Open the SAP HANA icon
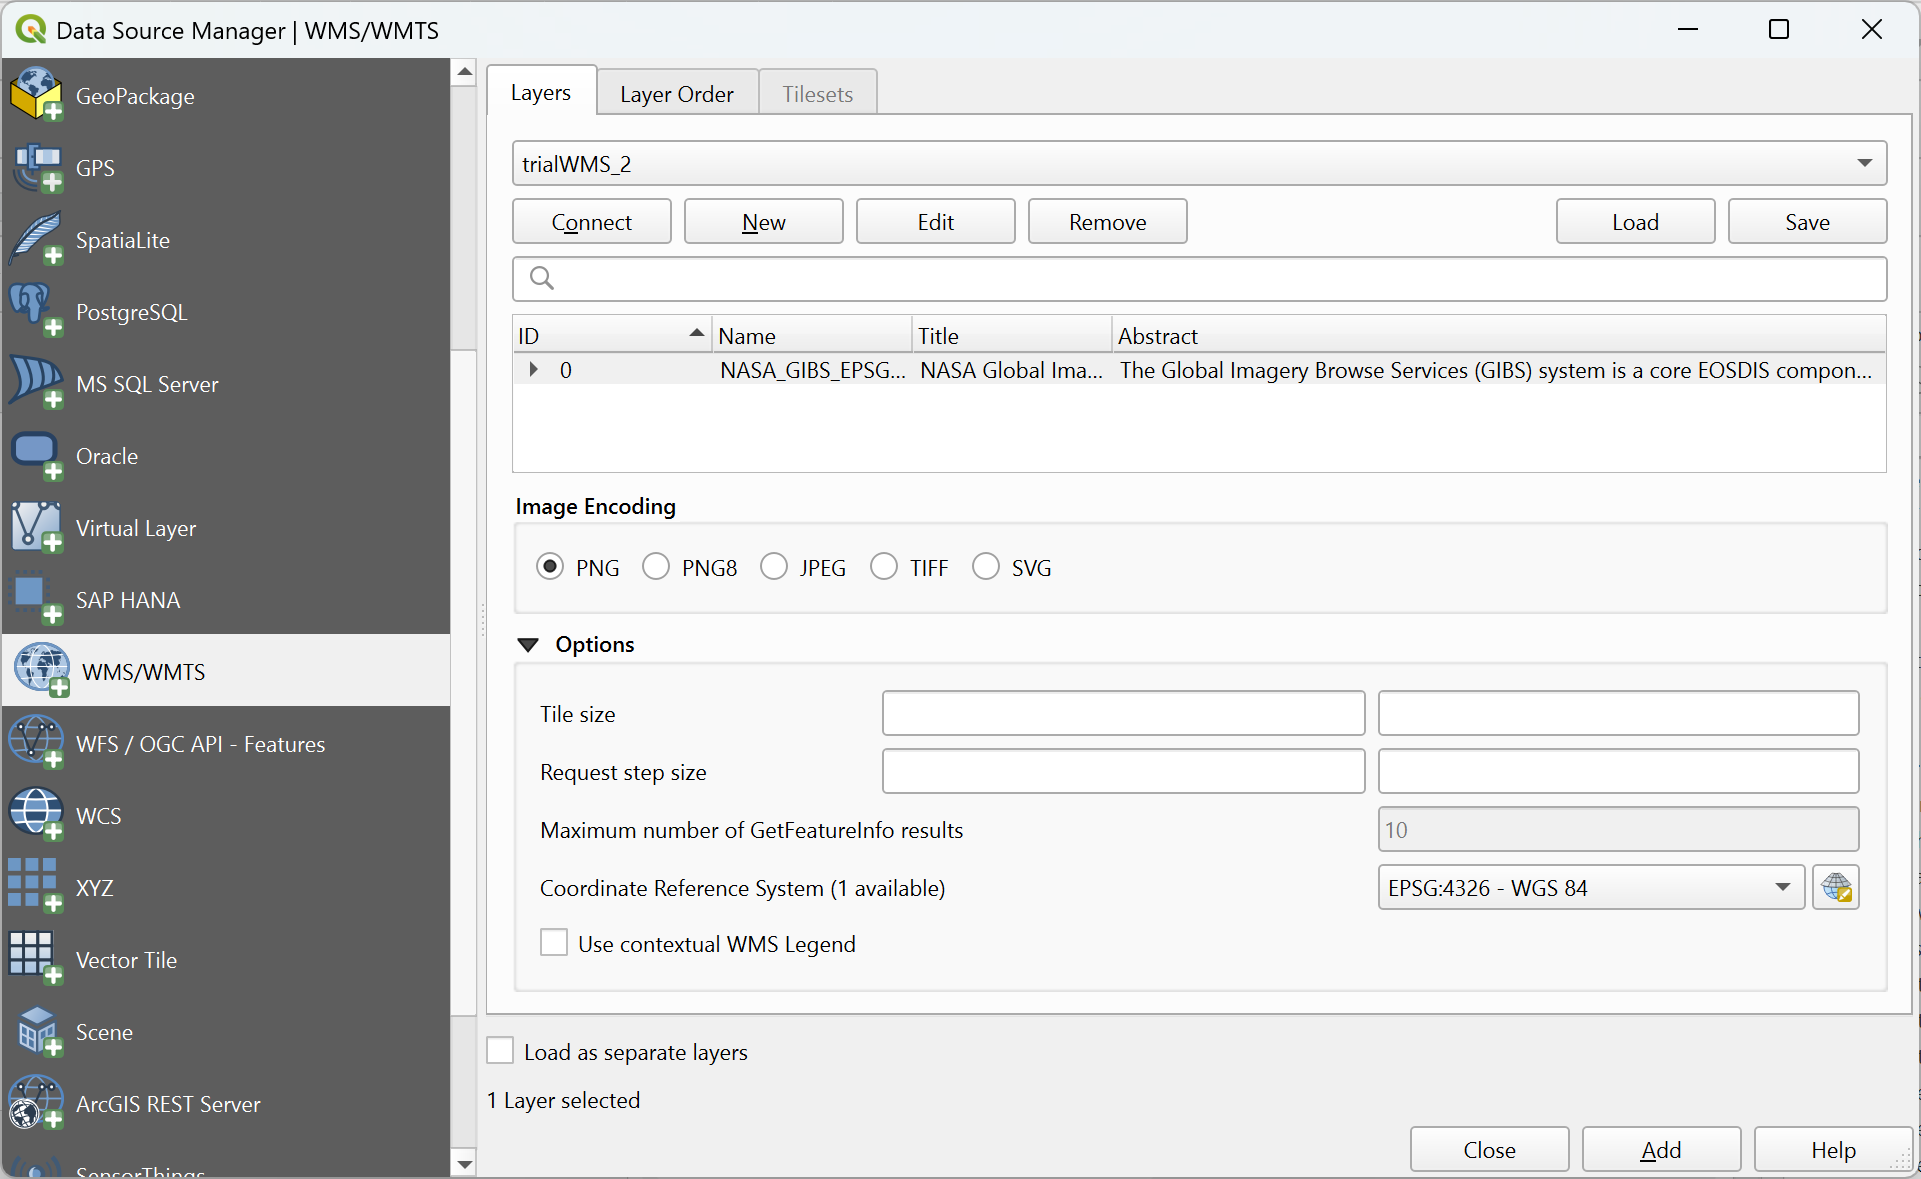The height and width of the screenshot is (1179, 1921). pyautogui.click(x=36, y=599)
